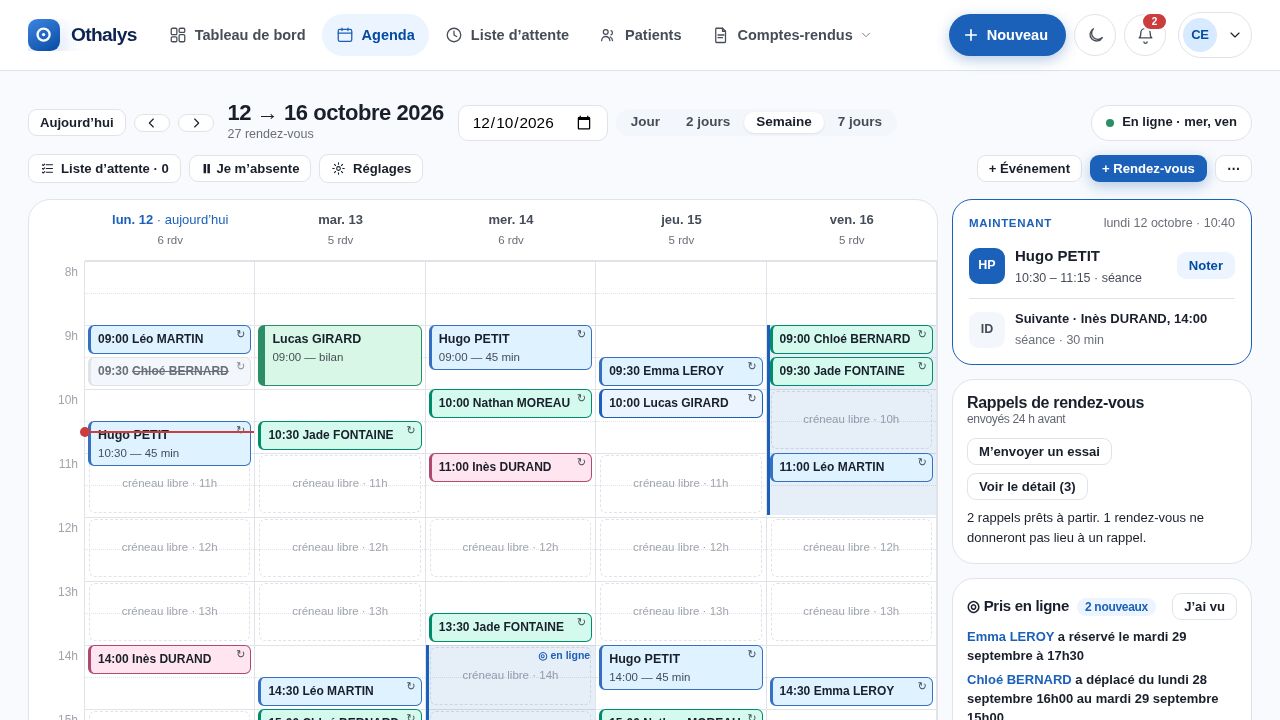Viewport: 1280px width, 720px height.
Task: Jump to Aujourd'hui
Action: pyautogui.click(x=77, y=122)
